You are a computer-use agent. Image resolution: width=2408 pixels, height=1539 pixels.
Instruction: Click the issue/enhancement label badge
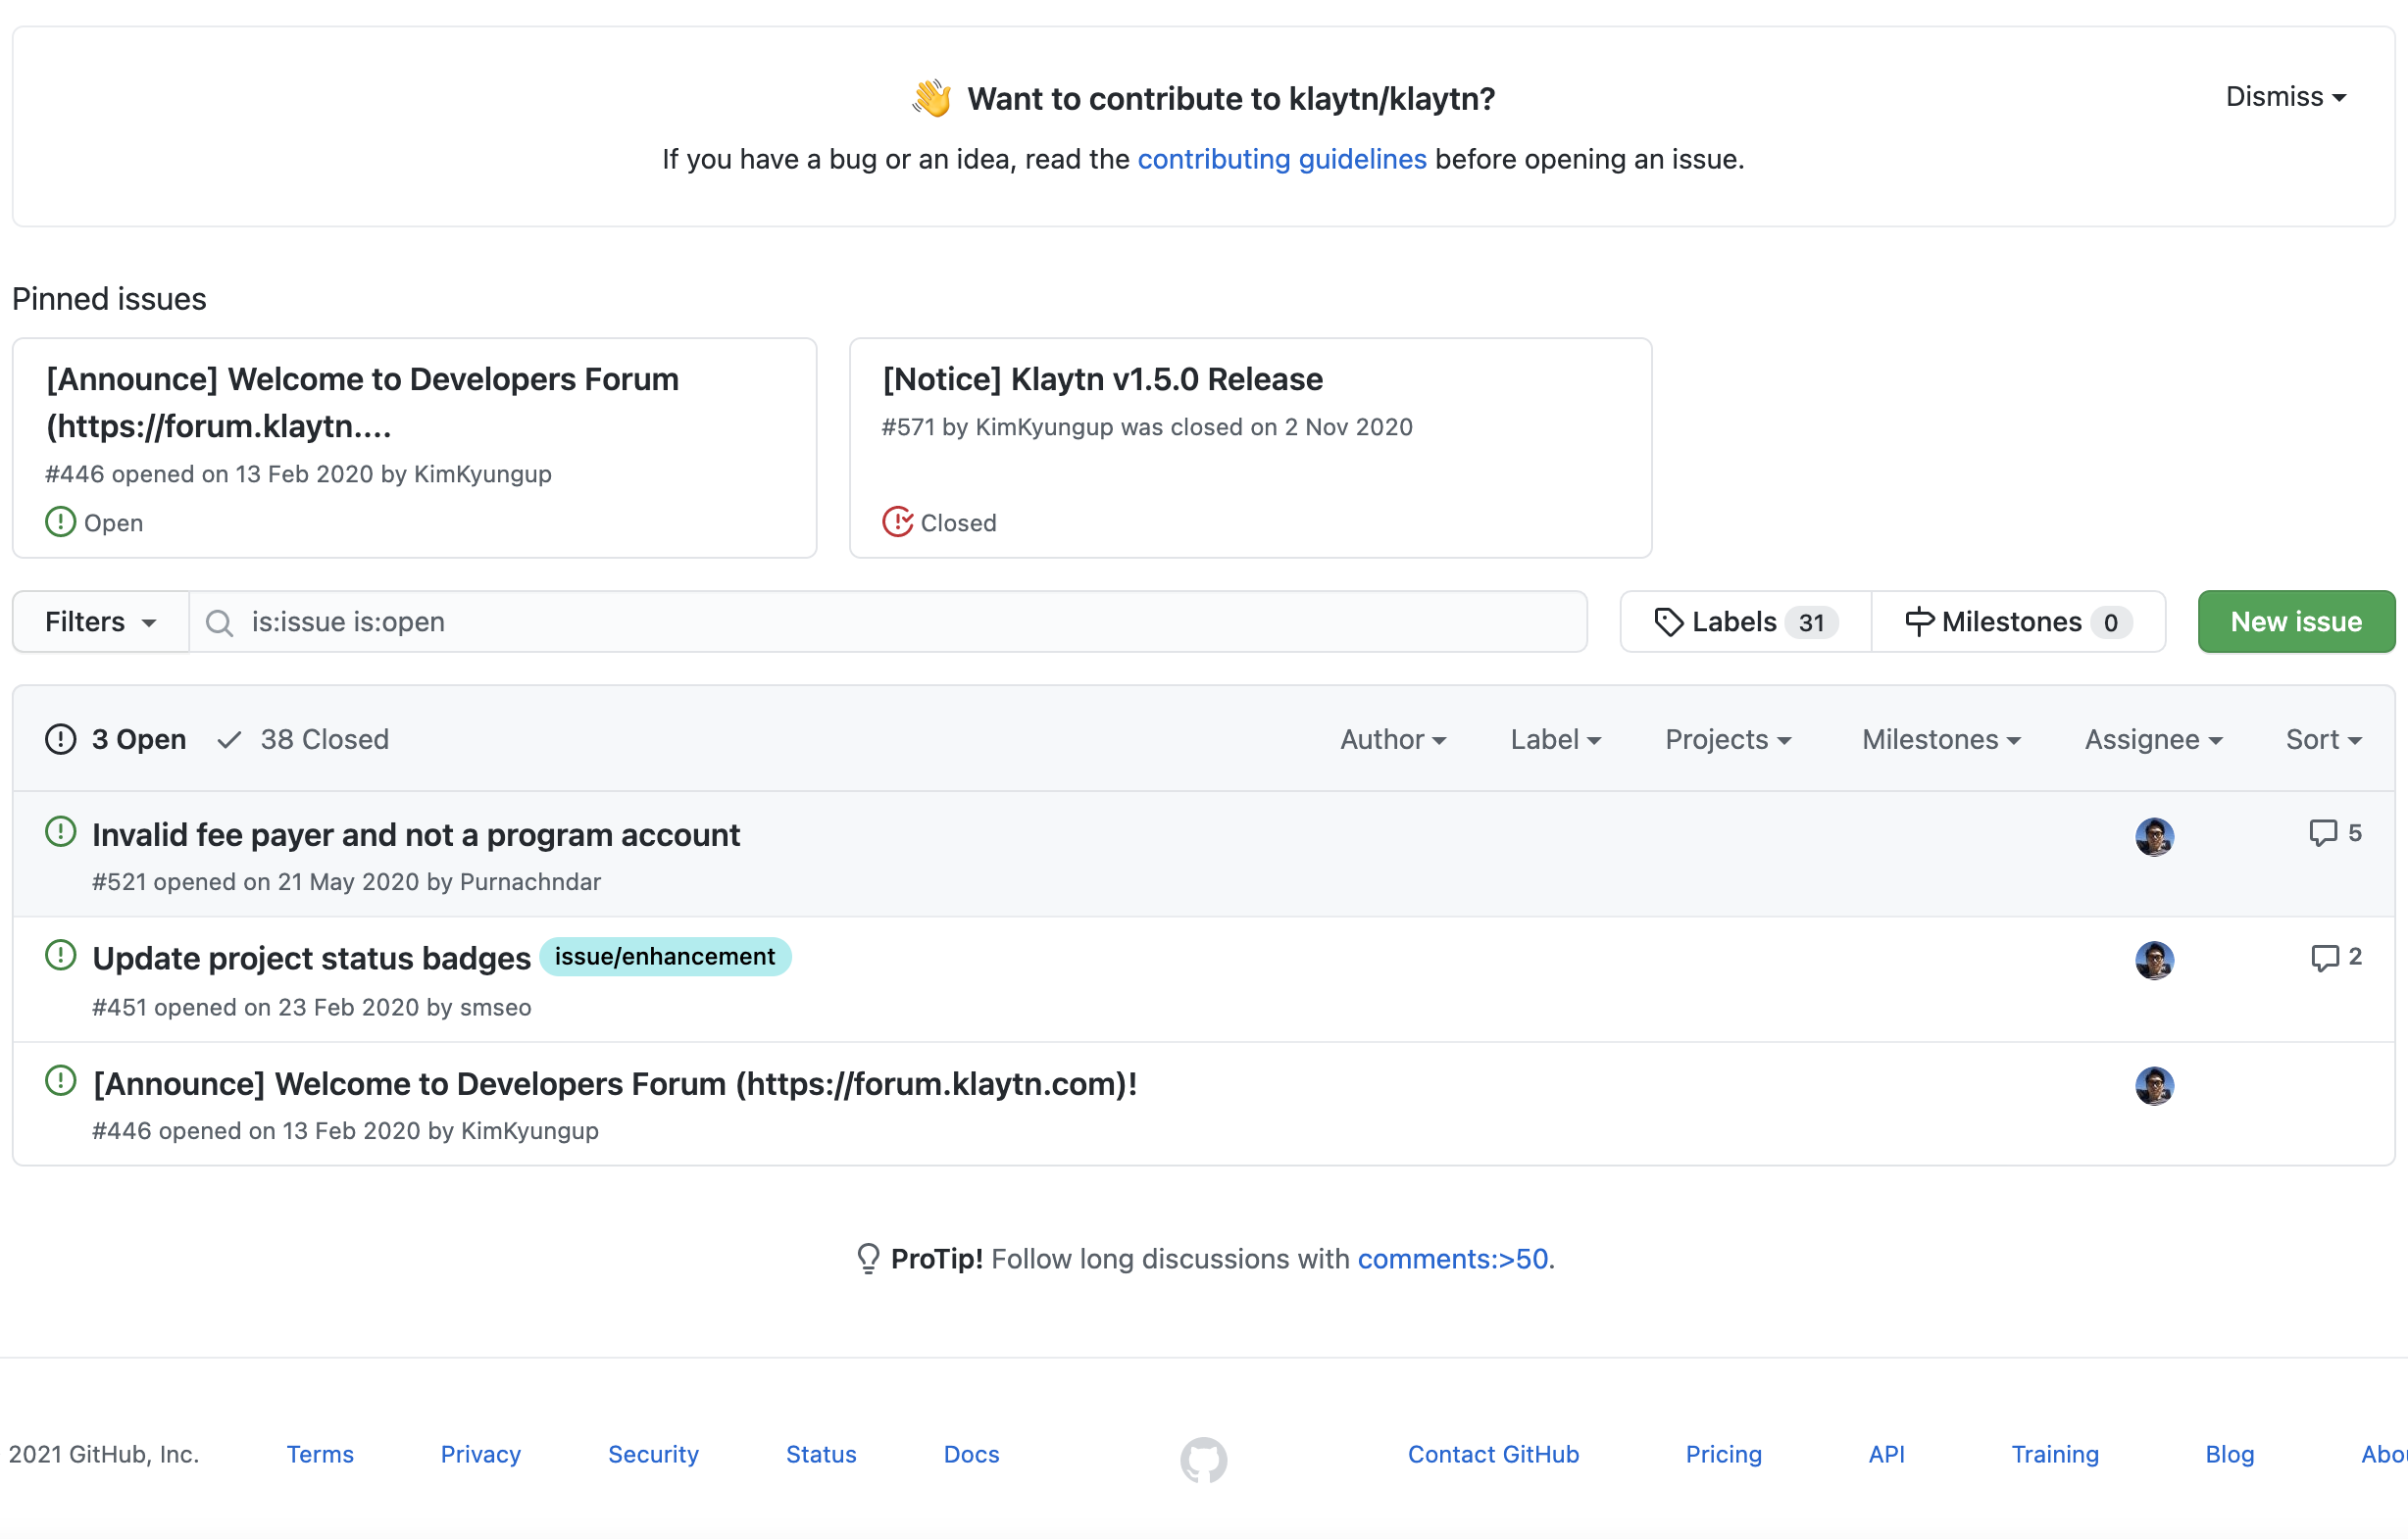coord(664,956)
